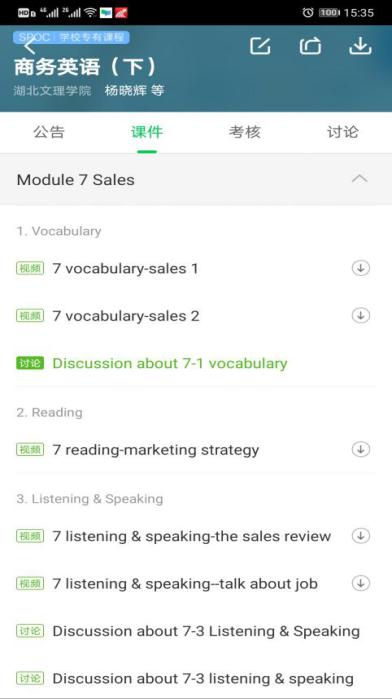Tap the header download-all icon
Viewport: 392px width, 699px height.
click(x=360, y=45)
